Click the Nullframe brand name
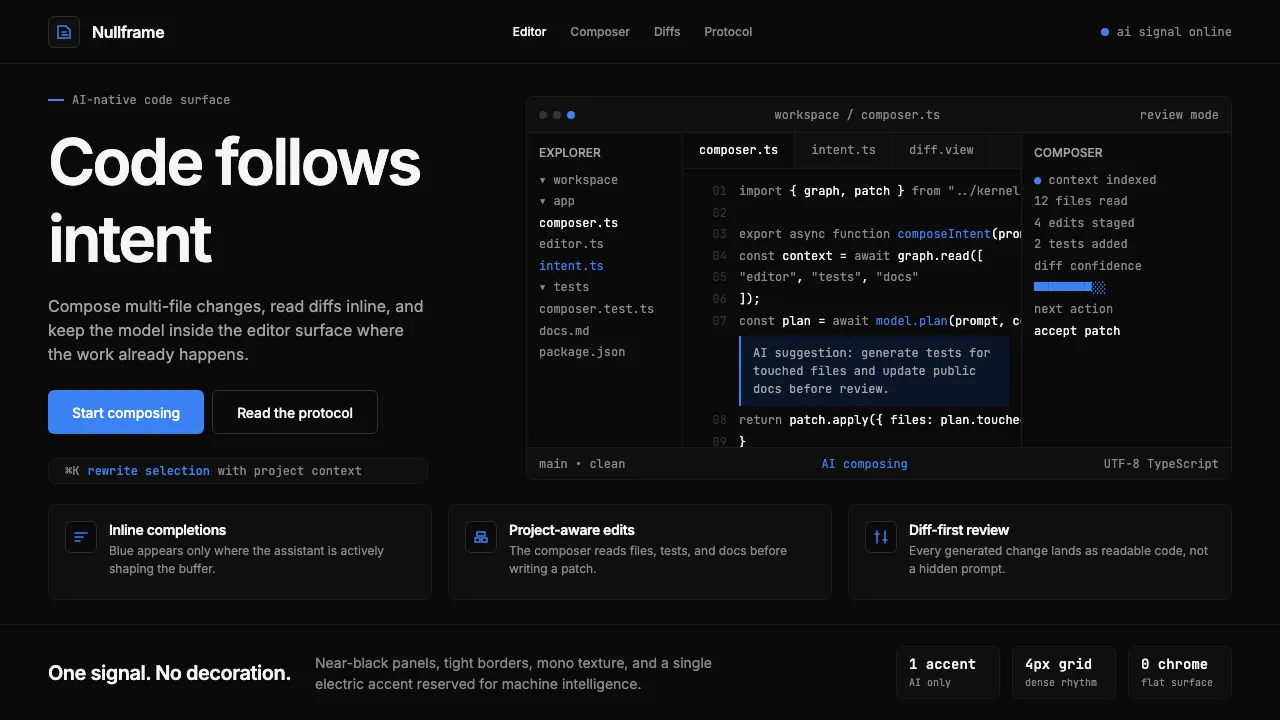 coord(128,32)
